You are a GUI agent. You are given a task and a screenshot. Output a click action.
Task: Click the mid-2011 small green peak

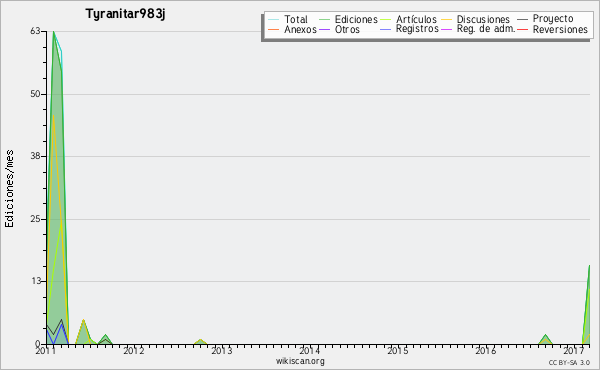point(83,320)
